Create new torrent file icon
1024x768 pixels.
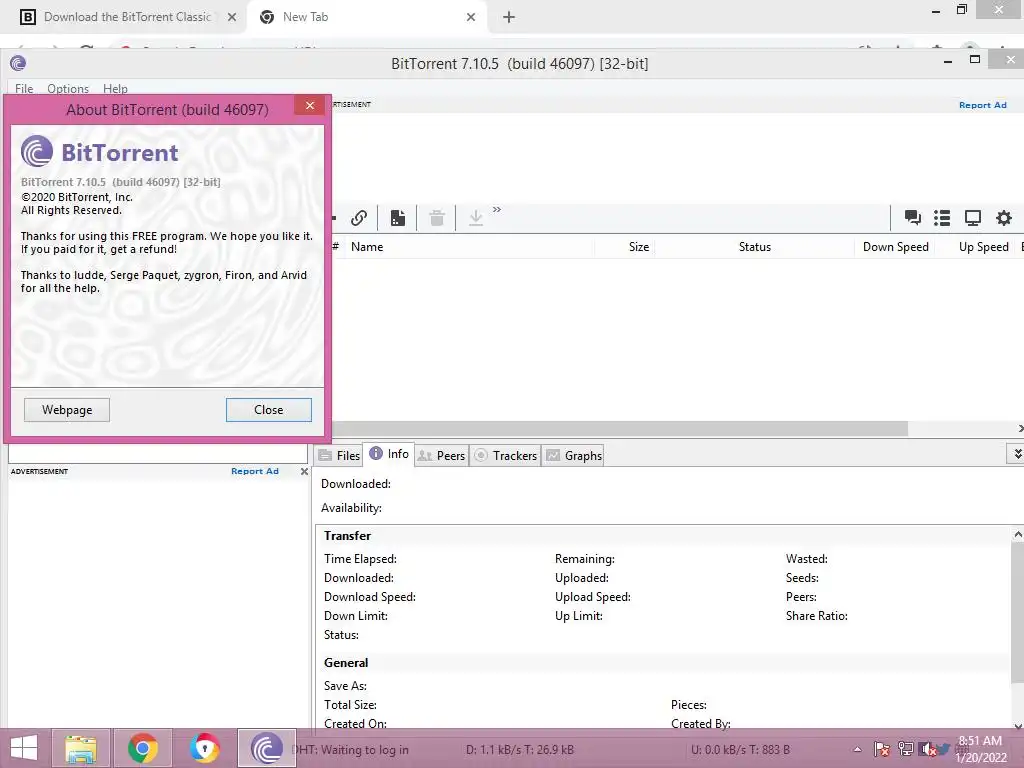click(398, 217)
